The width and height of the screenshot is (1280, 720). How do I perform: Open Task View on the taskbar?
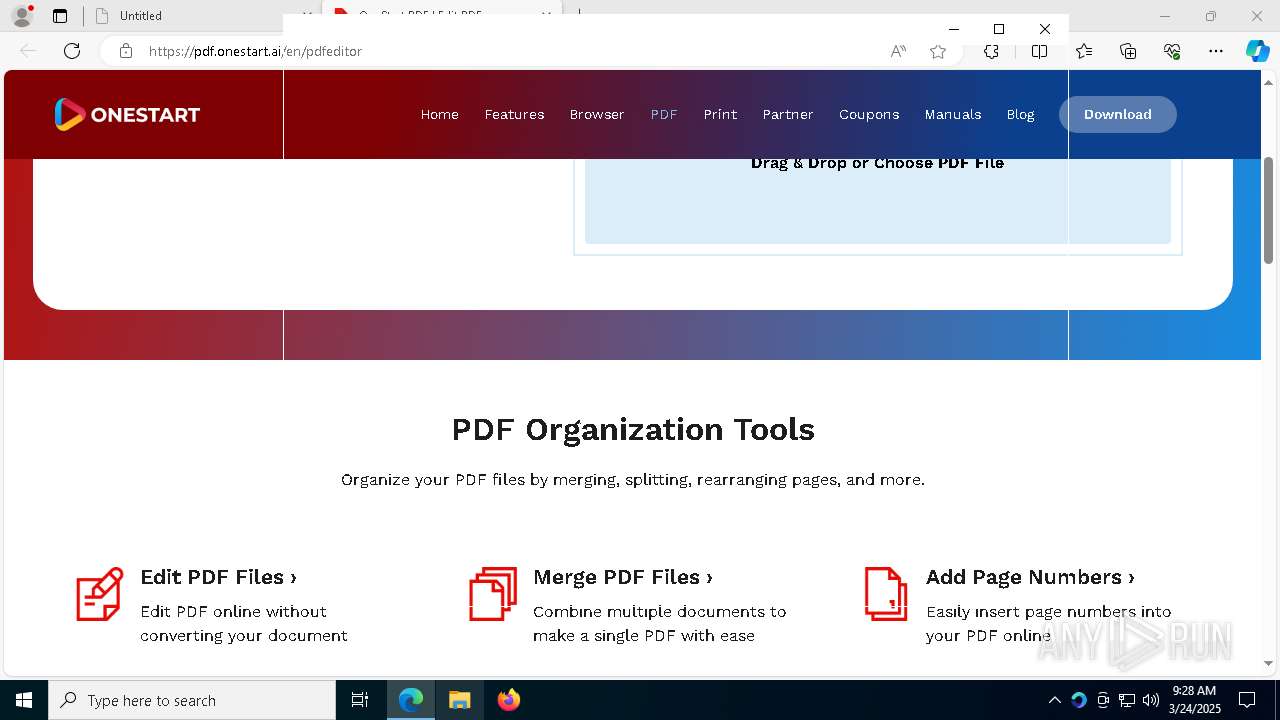(360, 700)
